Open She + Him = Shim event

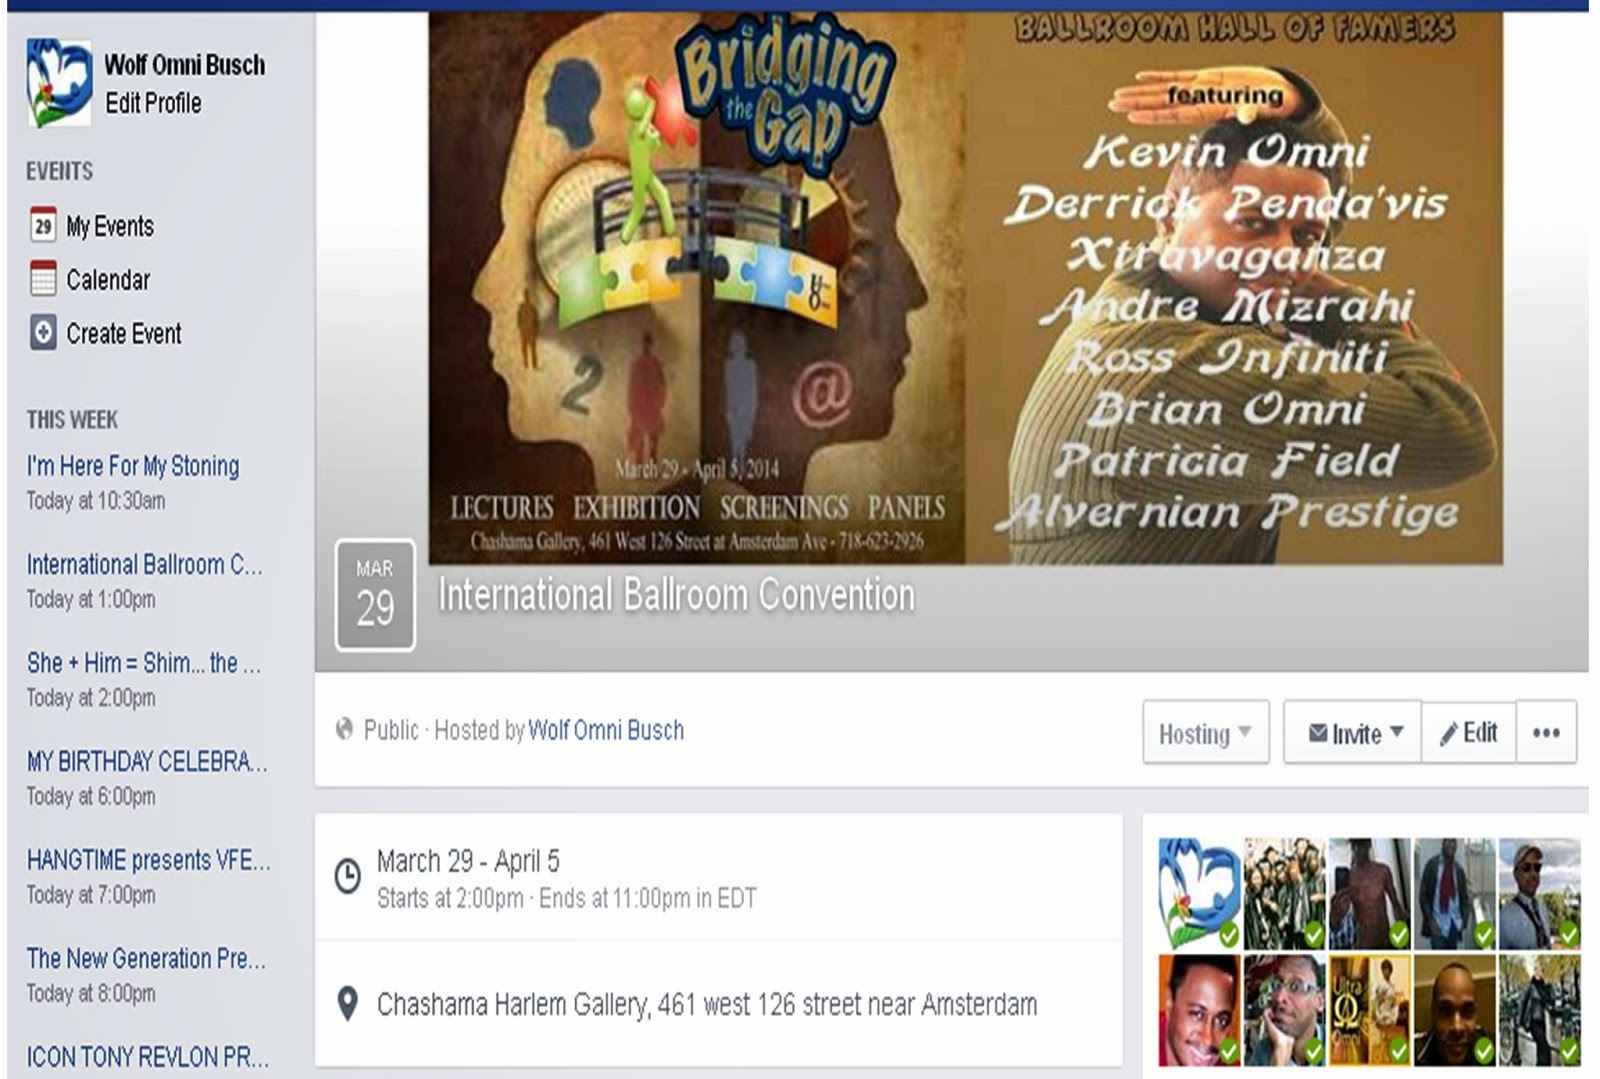click(x=143, y=663)
